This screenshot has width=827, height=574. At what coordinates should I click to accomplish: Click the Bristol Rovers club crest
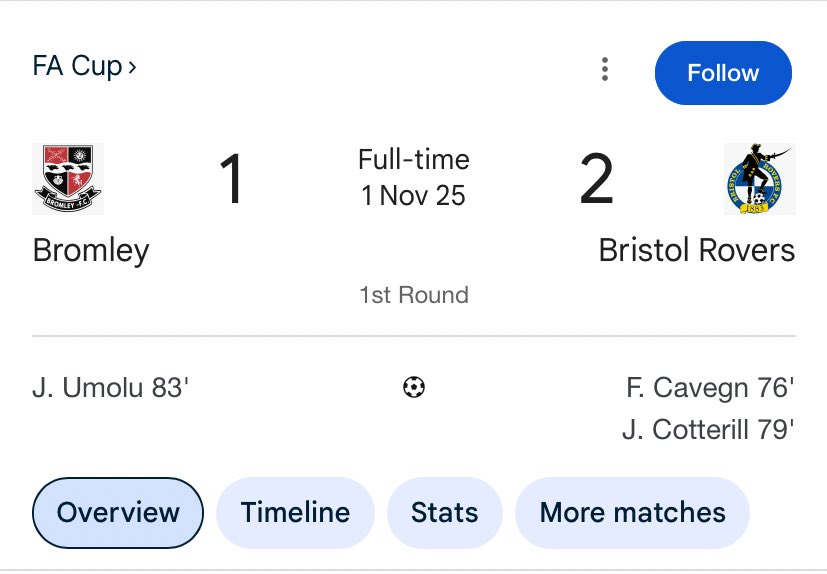coord(759,179)
